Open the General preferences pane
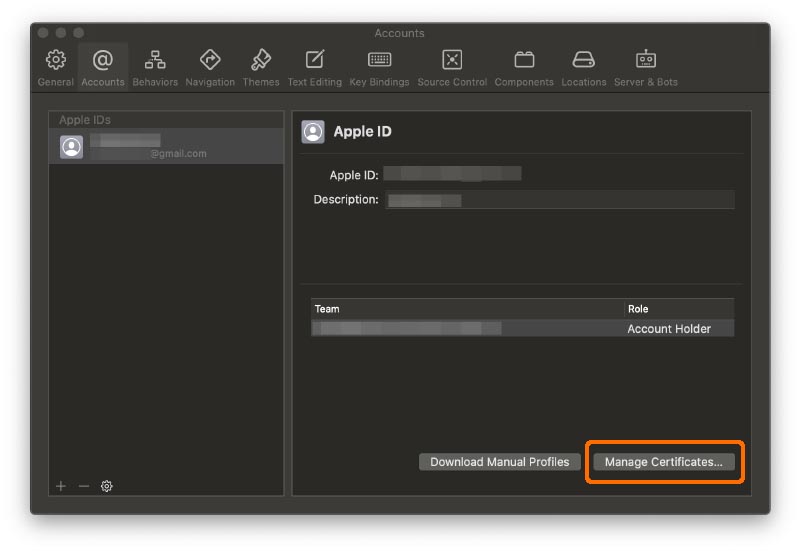Image resolution: width=800 pixels, height=551 pixels. click(x=56, y=68)
